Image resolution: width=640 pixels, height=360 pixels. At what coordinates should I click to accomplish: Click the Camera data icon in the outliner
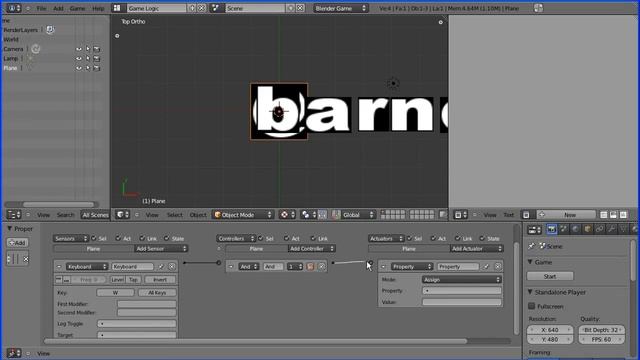point(36,49)
